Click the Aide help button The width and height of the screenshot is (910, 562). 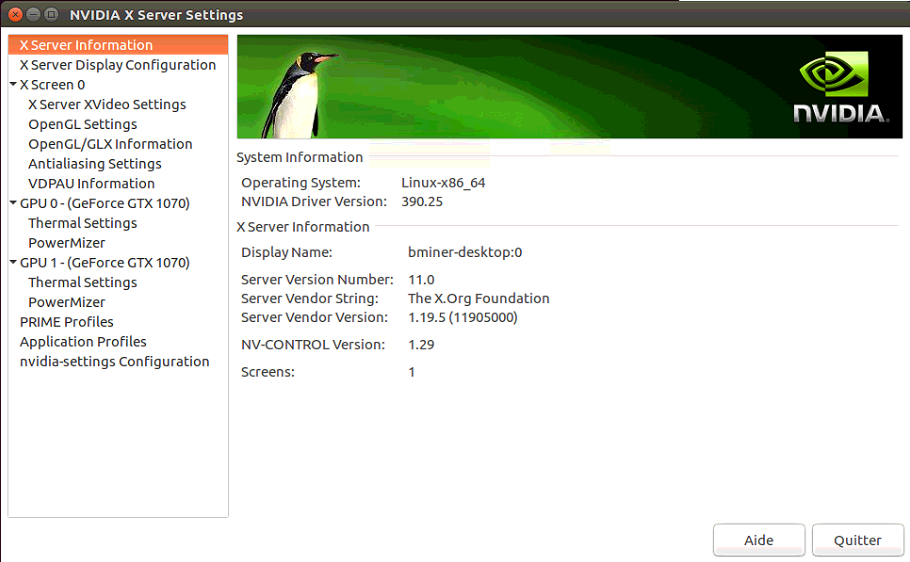point(759,540)
